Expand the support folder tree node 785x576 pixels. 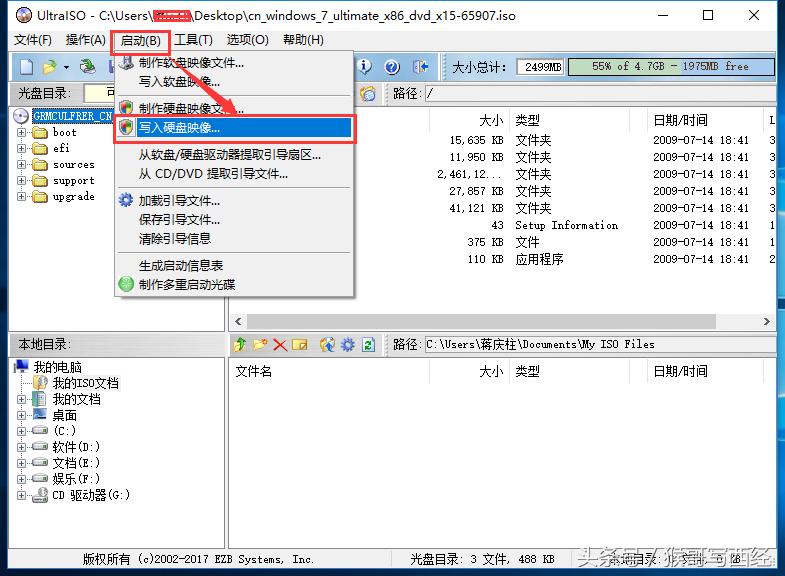[21, 181]
